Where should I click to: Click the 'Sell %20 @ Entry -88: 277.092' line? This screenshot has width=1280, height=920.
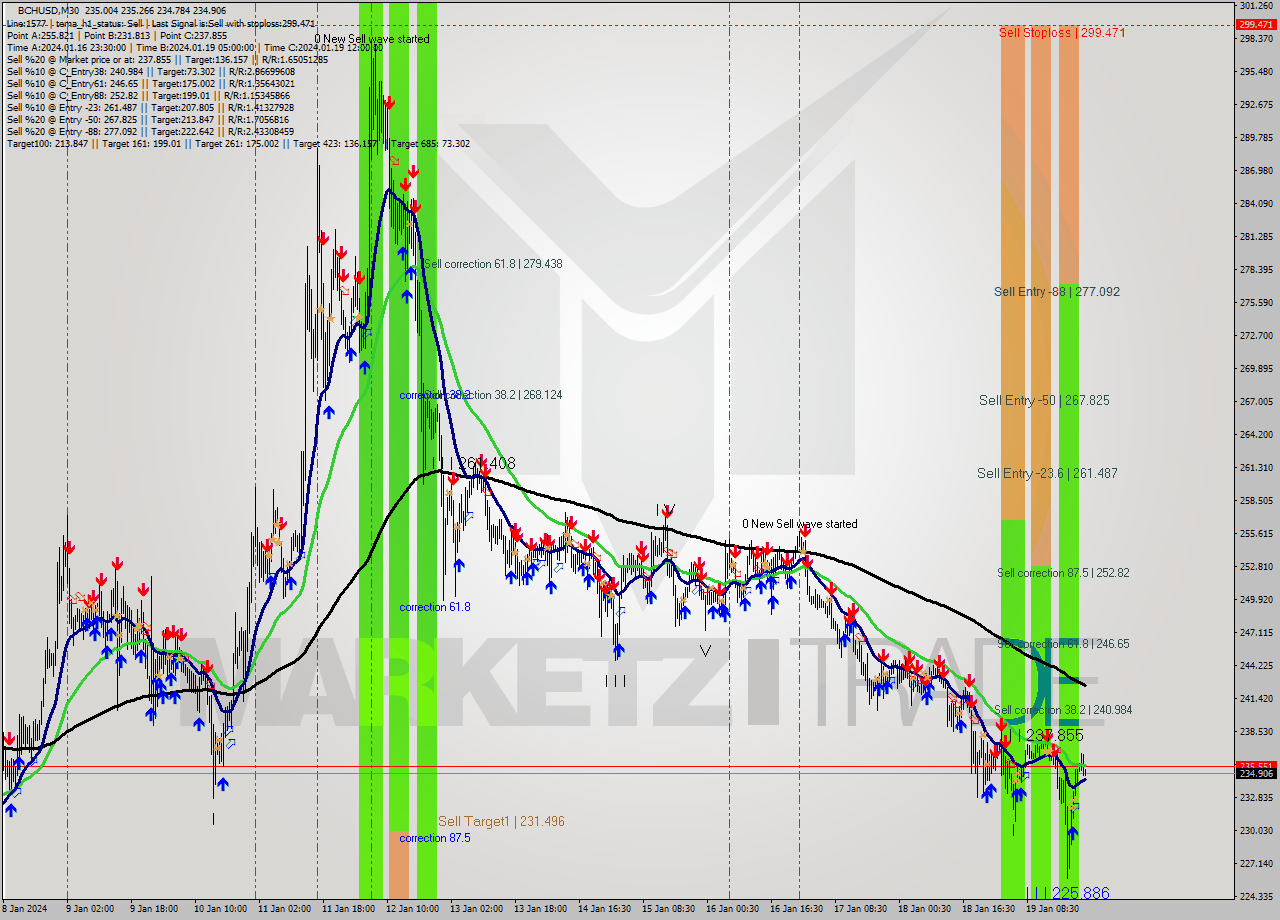150,131
